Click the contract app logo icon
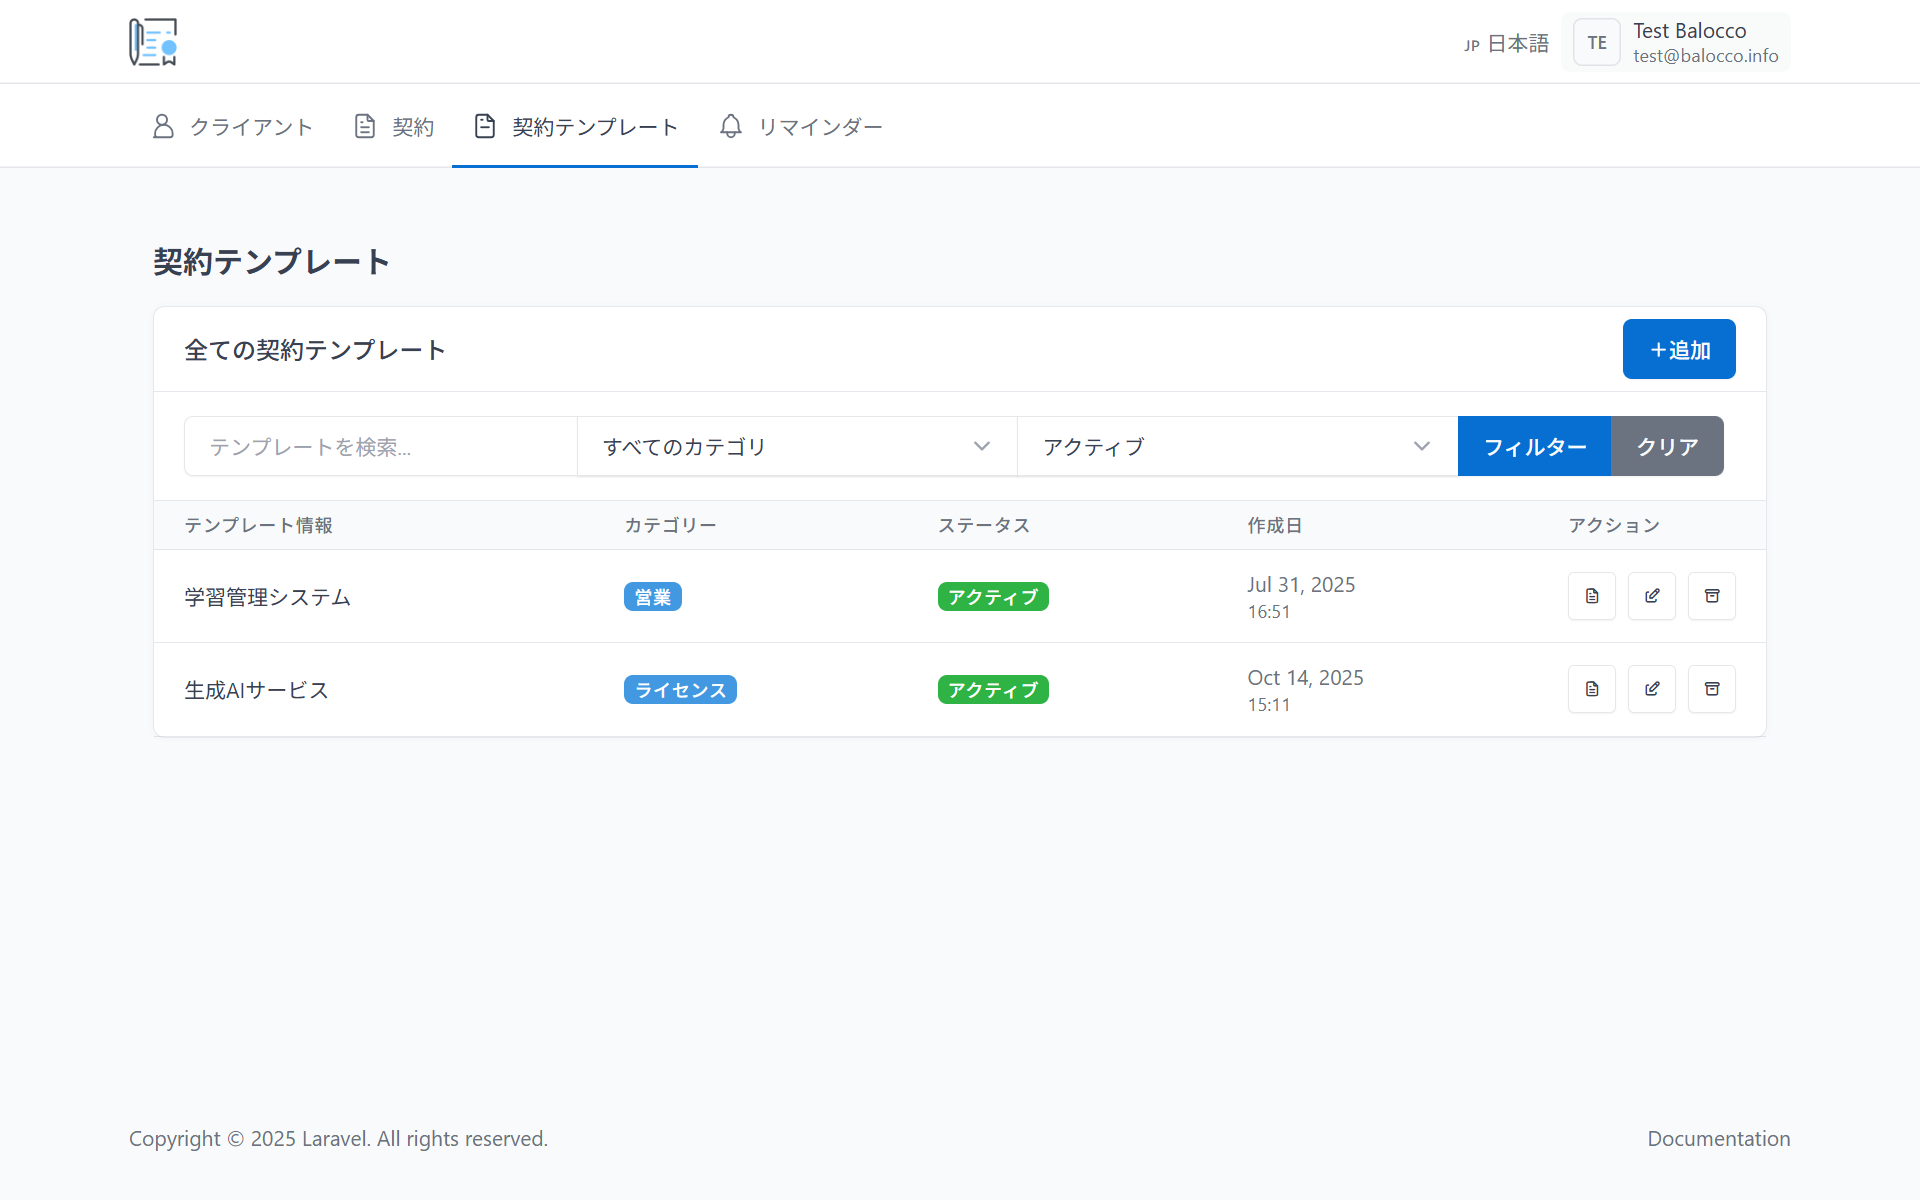 tap(153, 42)
